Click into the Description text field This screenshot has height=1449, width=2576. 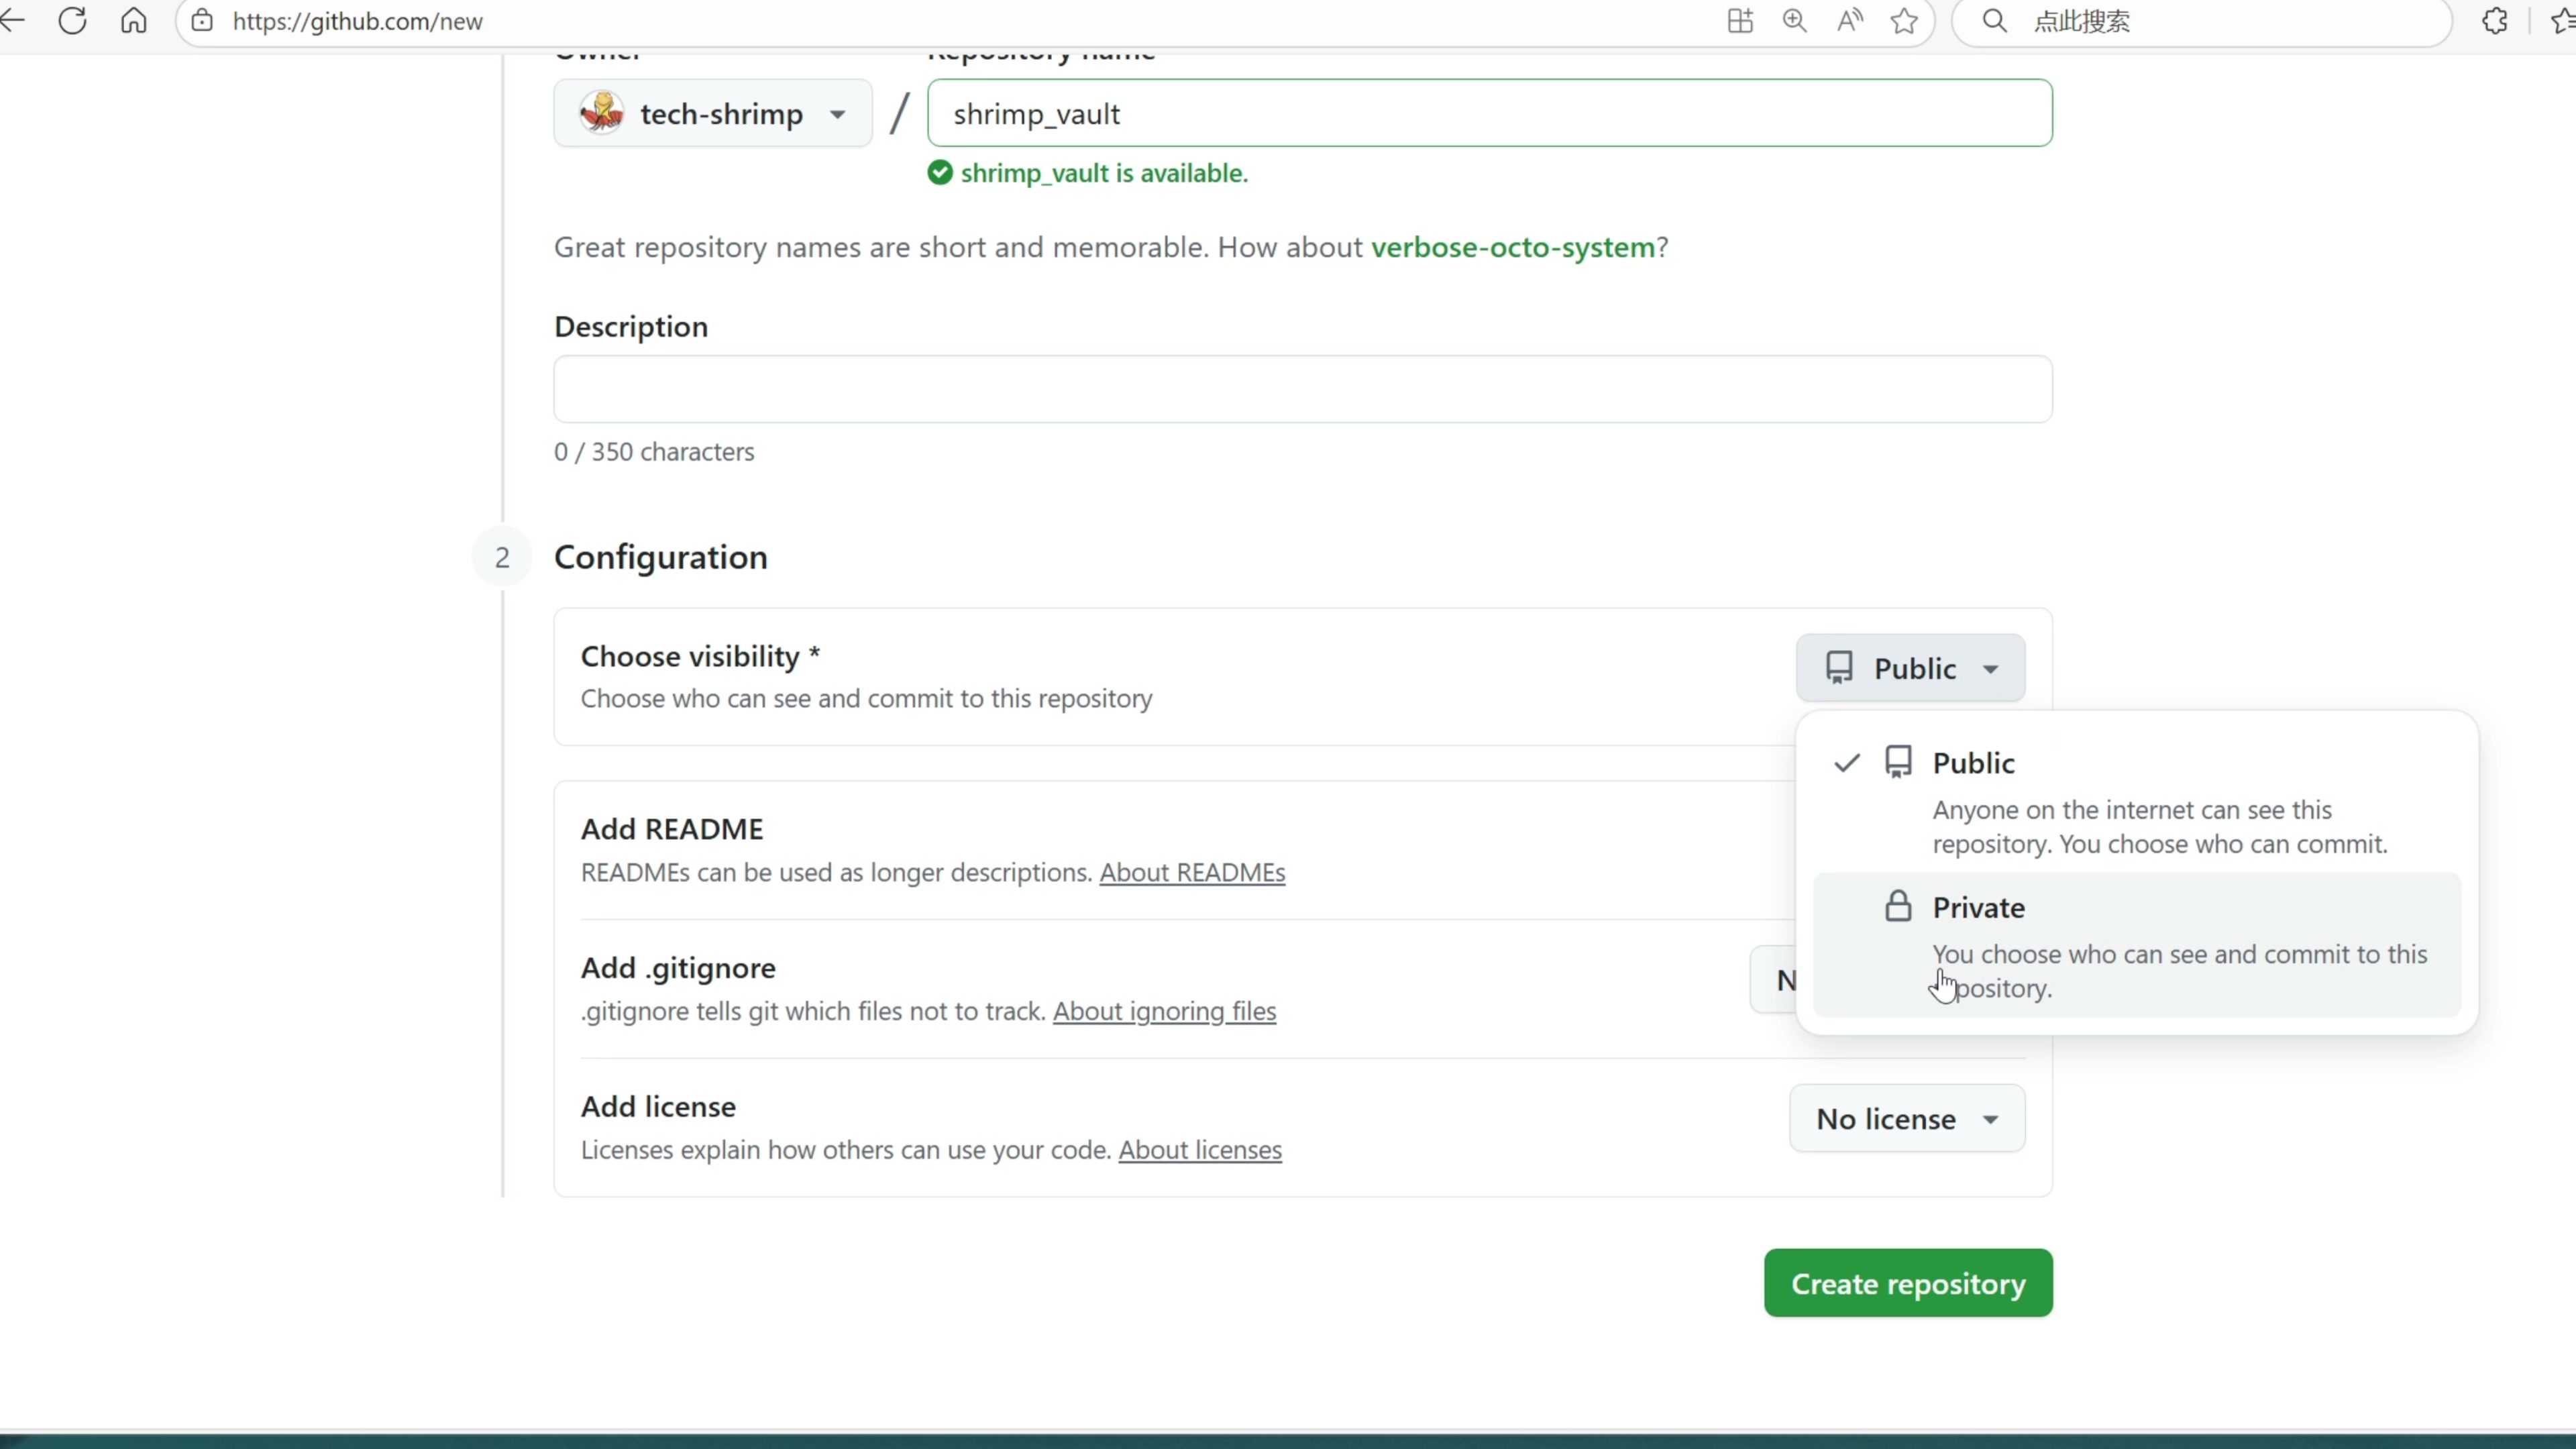click(1302, 389)
